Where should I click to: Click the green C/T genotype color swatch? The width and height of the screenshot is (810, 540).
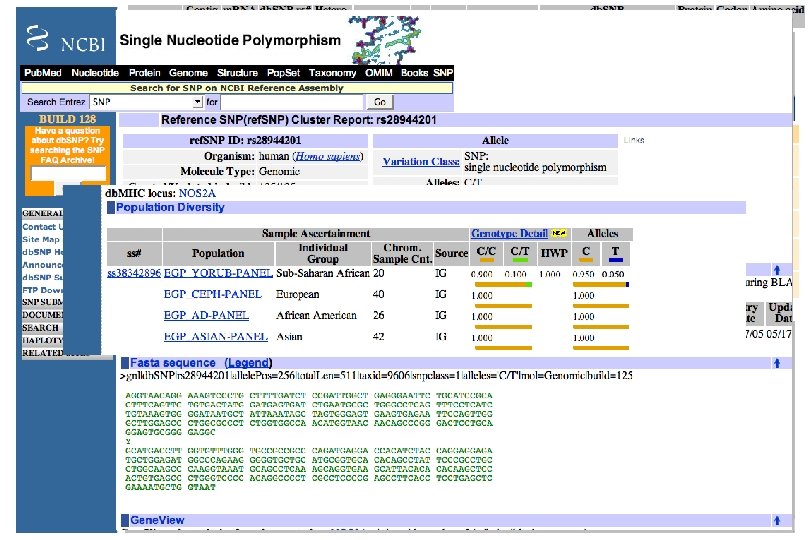coord(520,260)
